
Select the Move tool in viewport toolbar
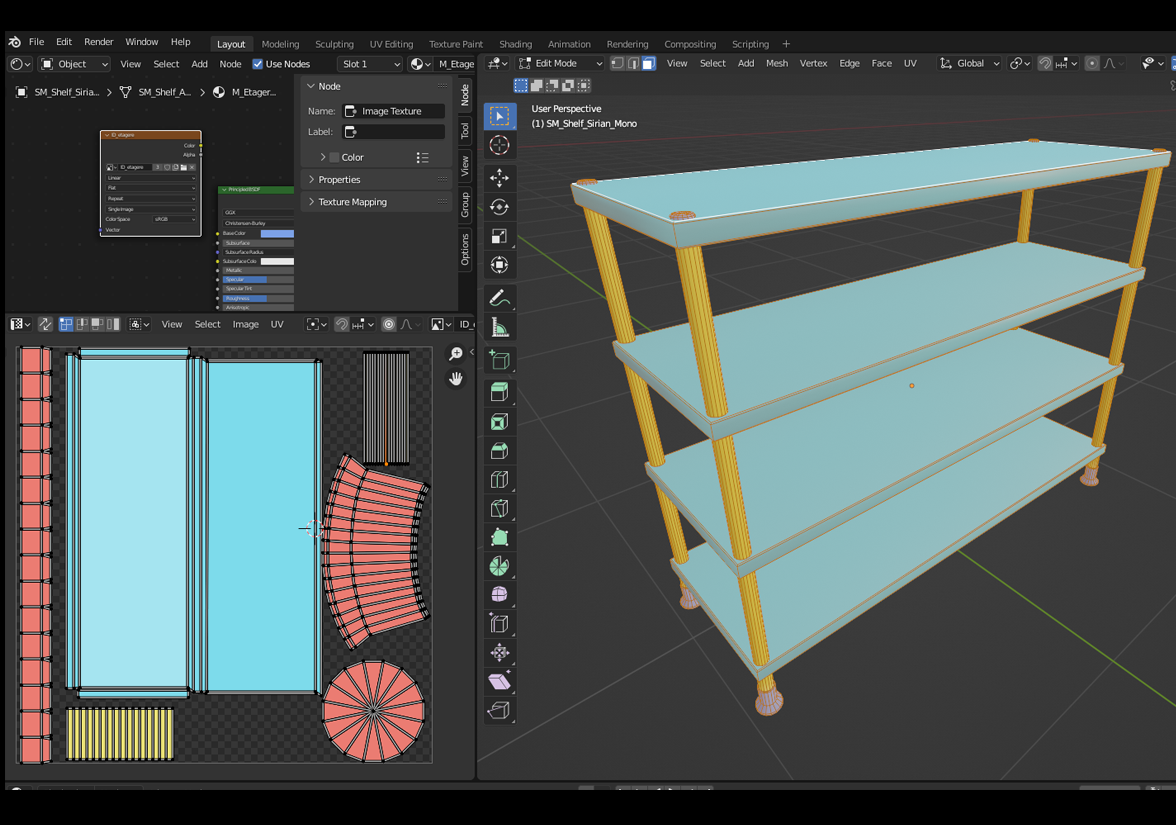499,178
